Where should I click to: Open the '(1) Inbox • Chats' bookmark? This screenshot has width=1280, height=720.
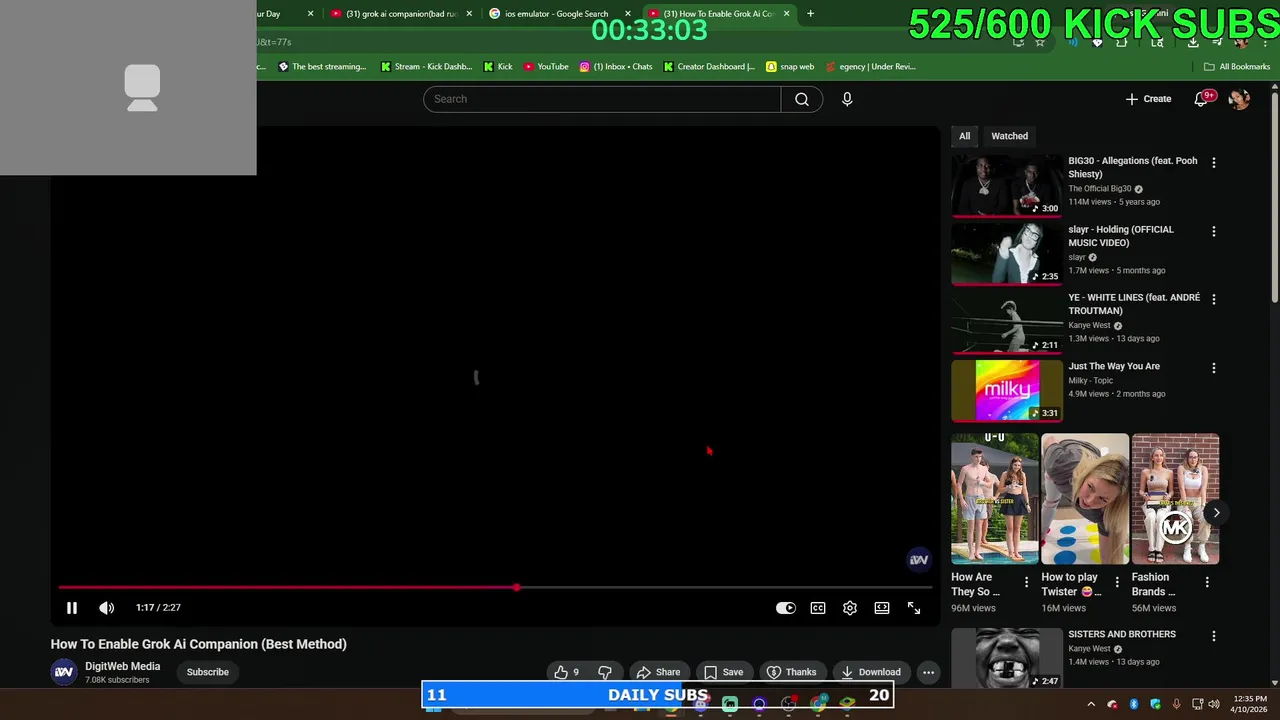(x=616, y=67)
